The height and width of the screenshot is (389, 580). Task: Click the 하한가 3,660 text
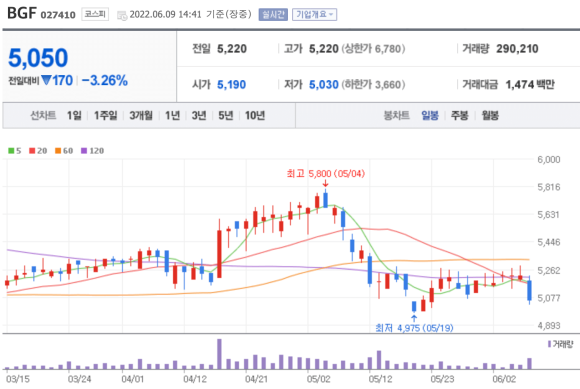[373, 85]
